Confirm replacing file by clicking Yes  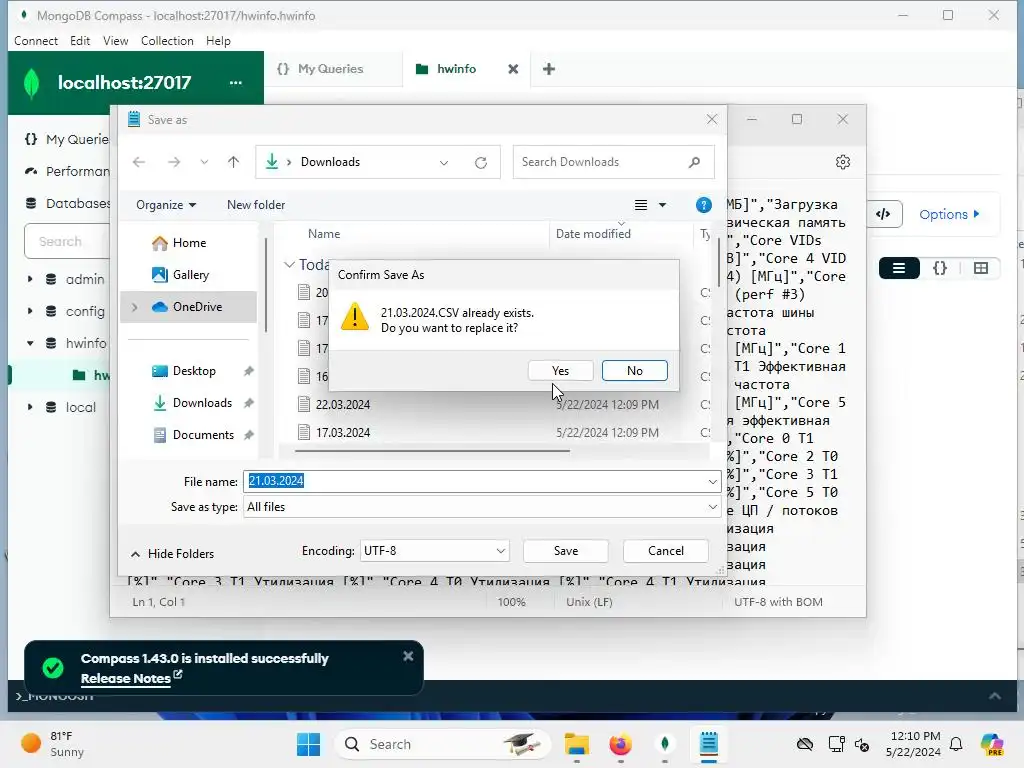tap(560, 370)
